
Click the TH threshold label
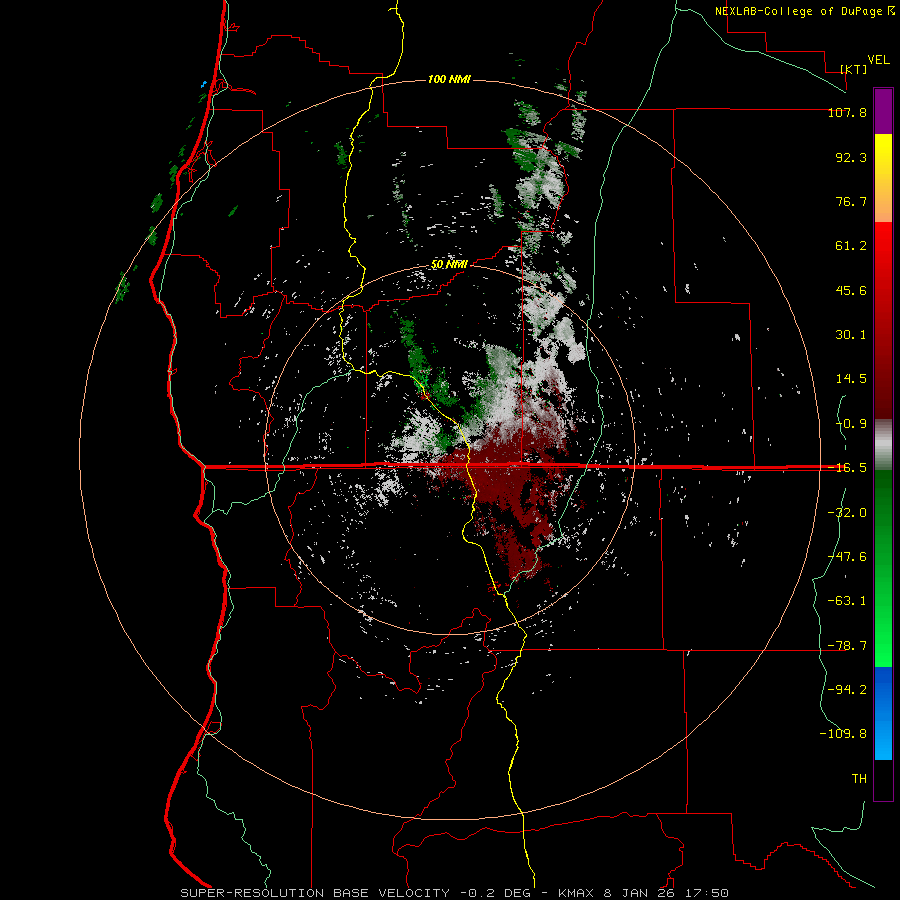tap(859, 779)
